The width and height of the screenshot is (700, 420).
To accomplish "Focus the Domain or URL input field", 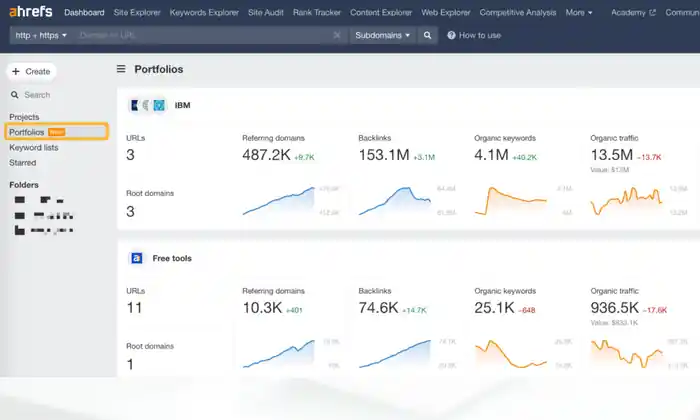I will click(203, 35).
